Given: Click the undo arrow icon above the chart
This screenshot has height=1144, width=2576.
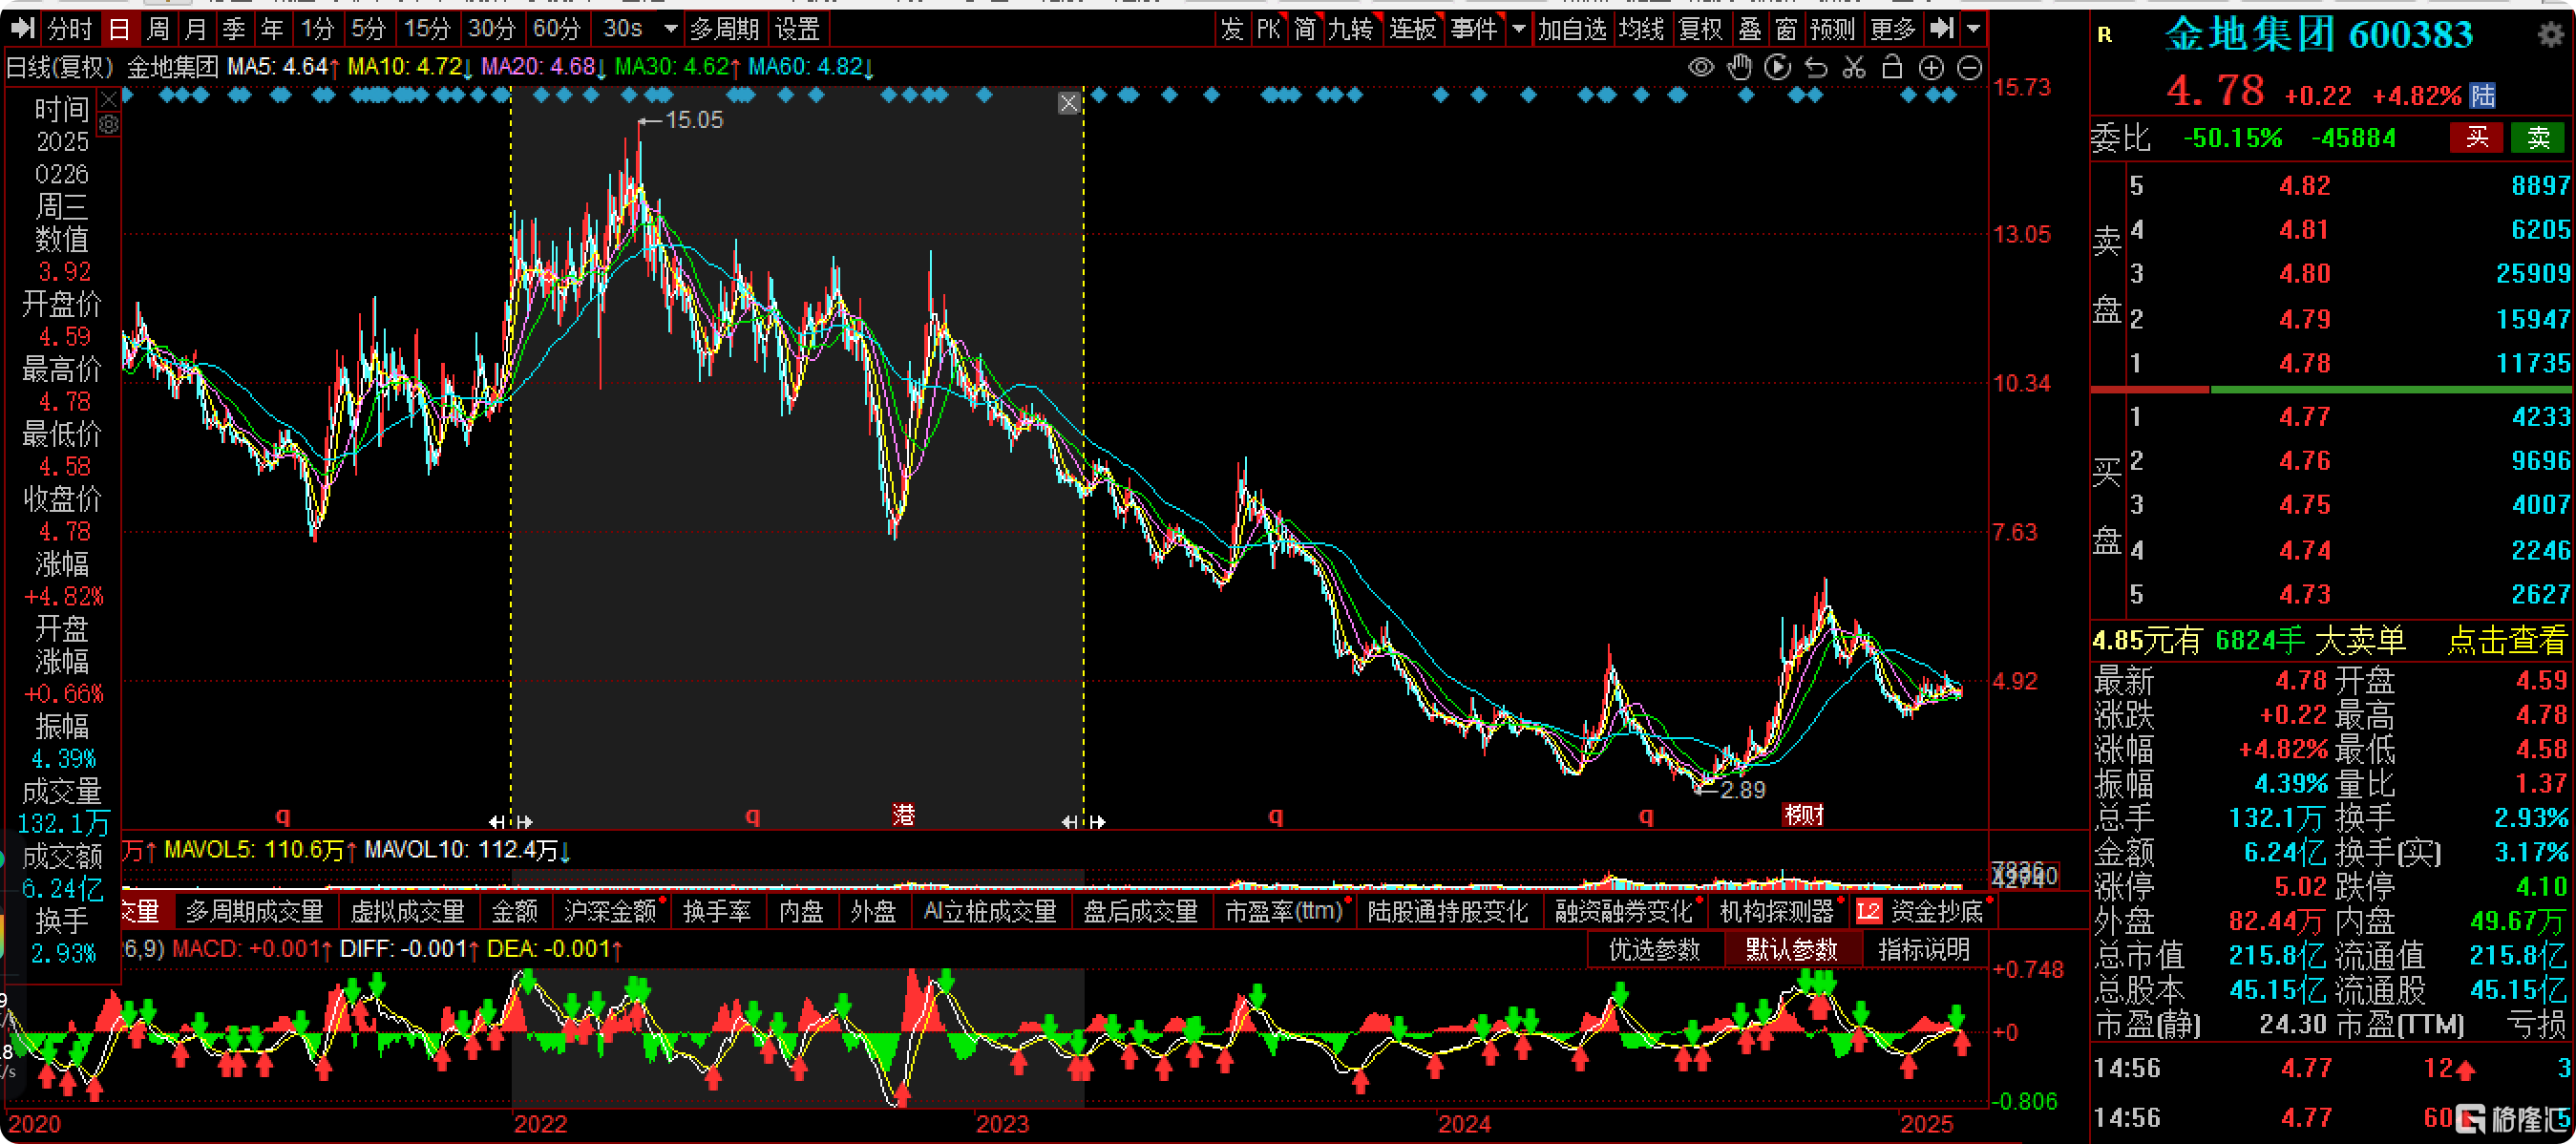Looking at the screenshot, I should coord(1816,67).
